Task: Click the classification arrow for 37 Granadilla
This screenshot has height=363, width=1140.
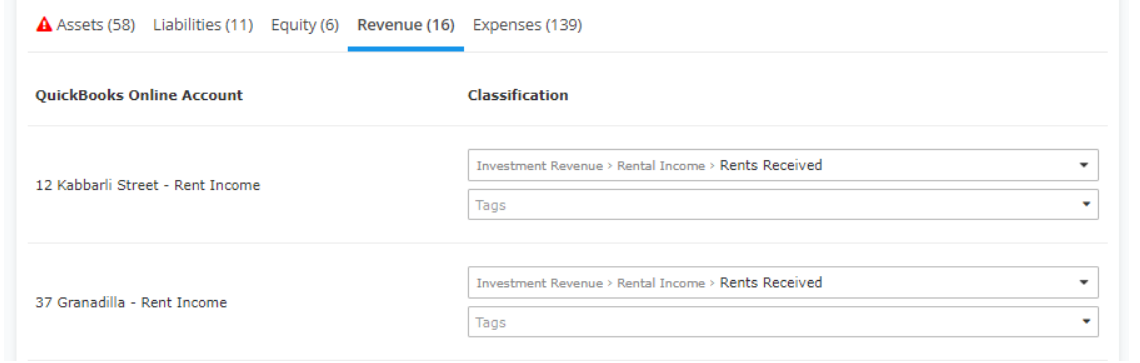Action: [x=1084, y=282]
